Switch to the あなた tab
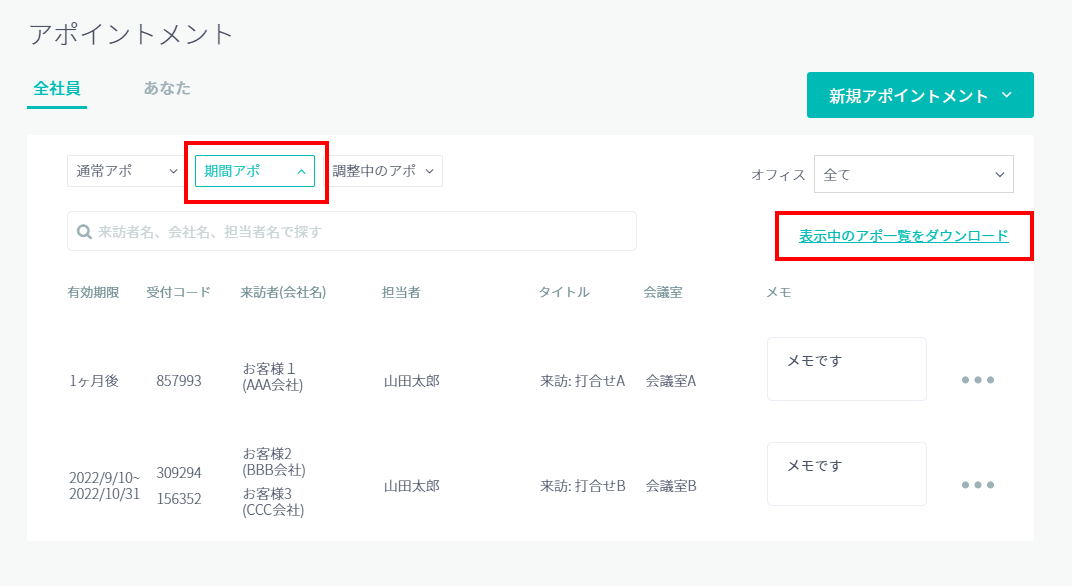This screenshot has width=1072, height=586. coord(167,89)
